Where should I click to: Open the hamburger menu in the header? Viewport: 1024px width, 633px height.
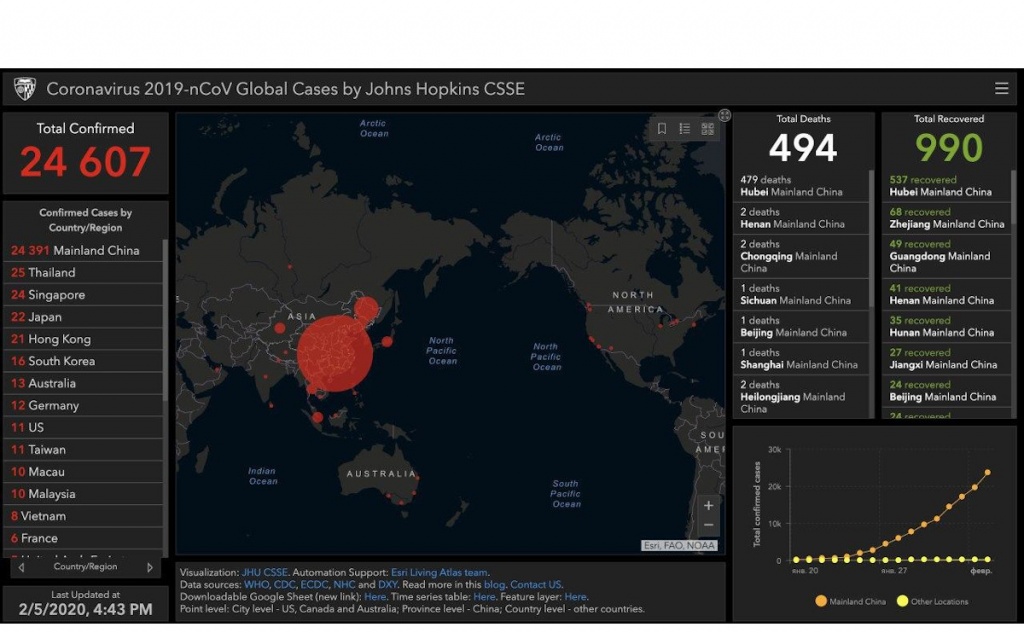(x=1001, y=88)
